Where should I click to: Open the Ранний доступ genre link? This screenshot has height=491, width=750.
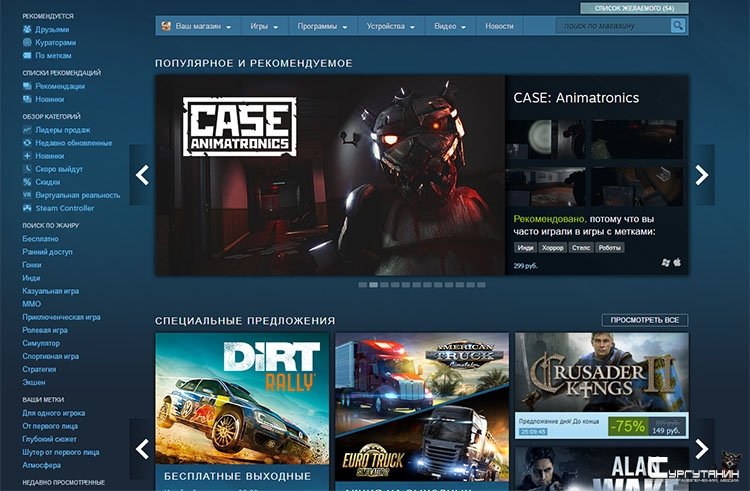[x=47, y=251]
